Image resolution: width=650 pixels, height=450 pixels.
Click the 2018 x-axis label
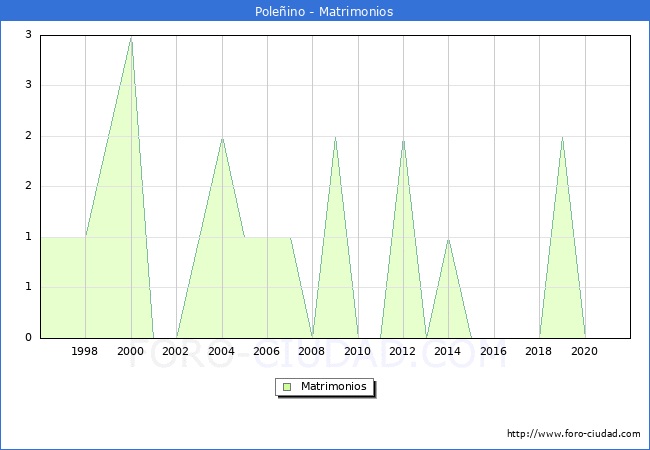point(538,351)
